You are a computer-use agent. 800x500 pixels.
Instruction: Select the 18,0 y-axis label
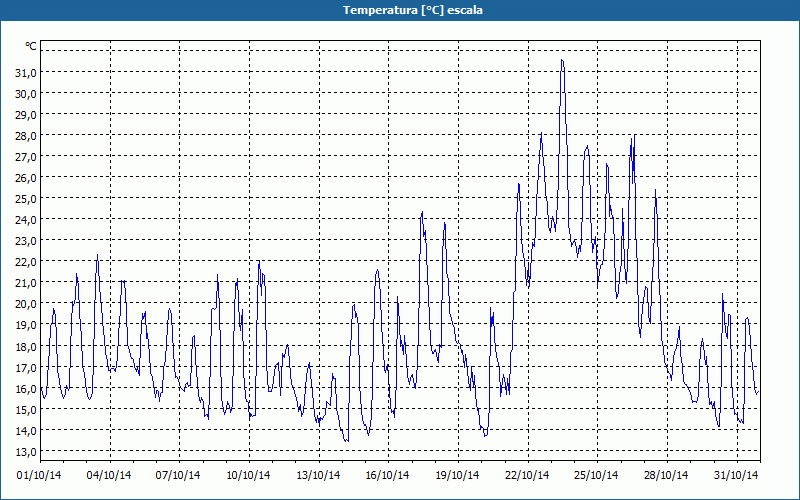[x=26, y=346]
